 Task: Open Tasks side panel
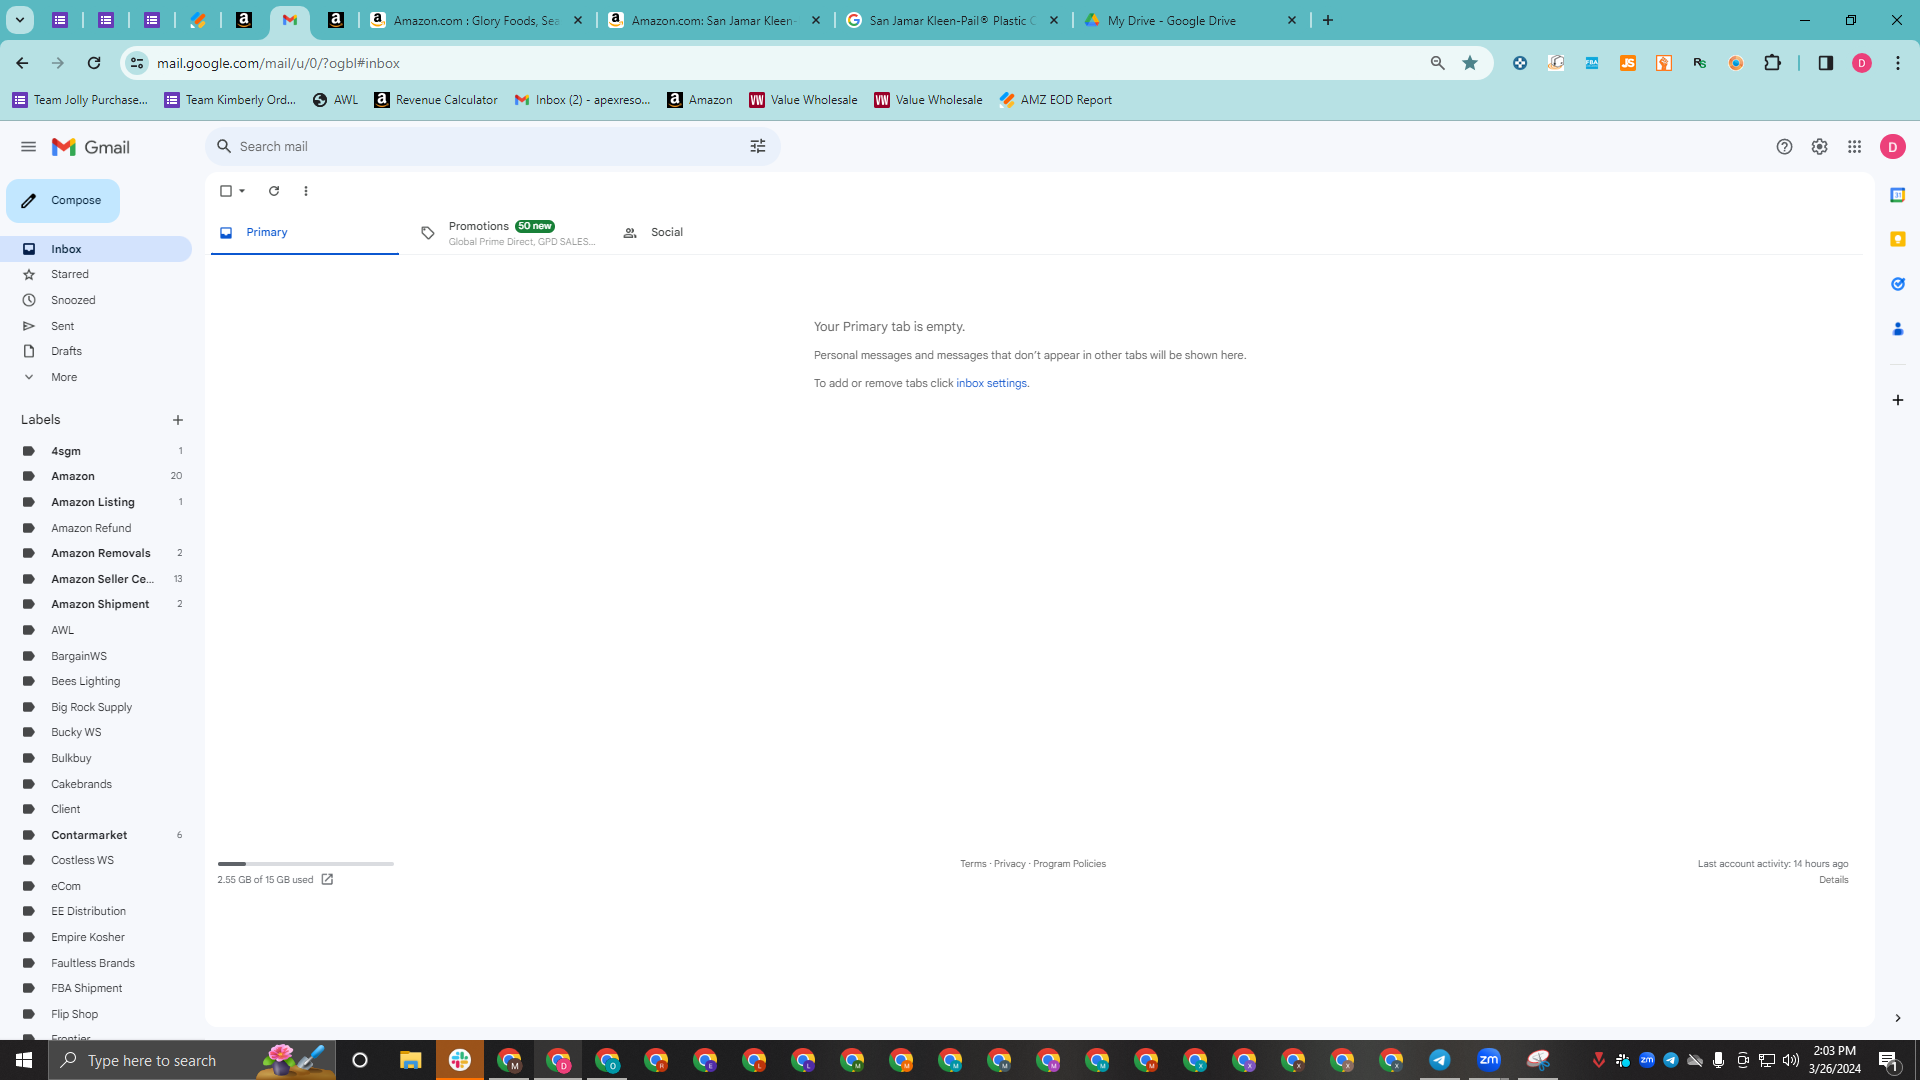(x=1897, y=284)
